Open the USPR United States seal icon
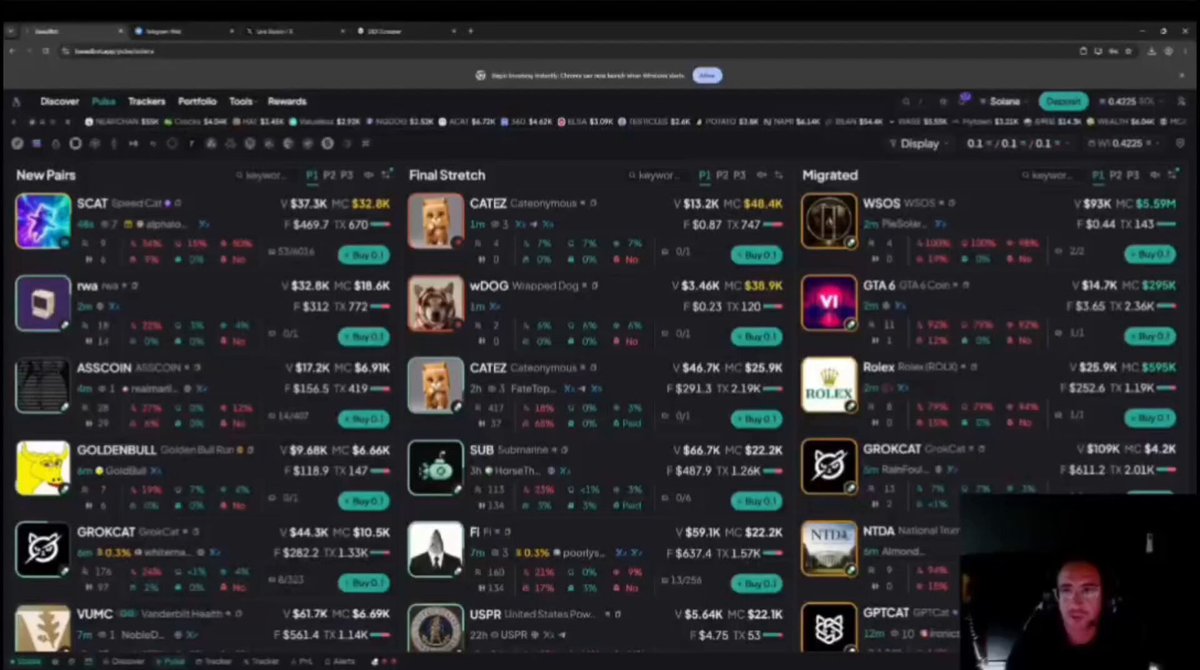The height and width of the screenshot is (670, 1200). (x=436, y=627)
